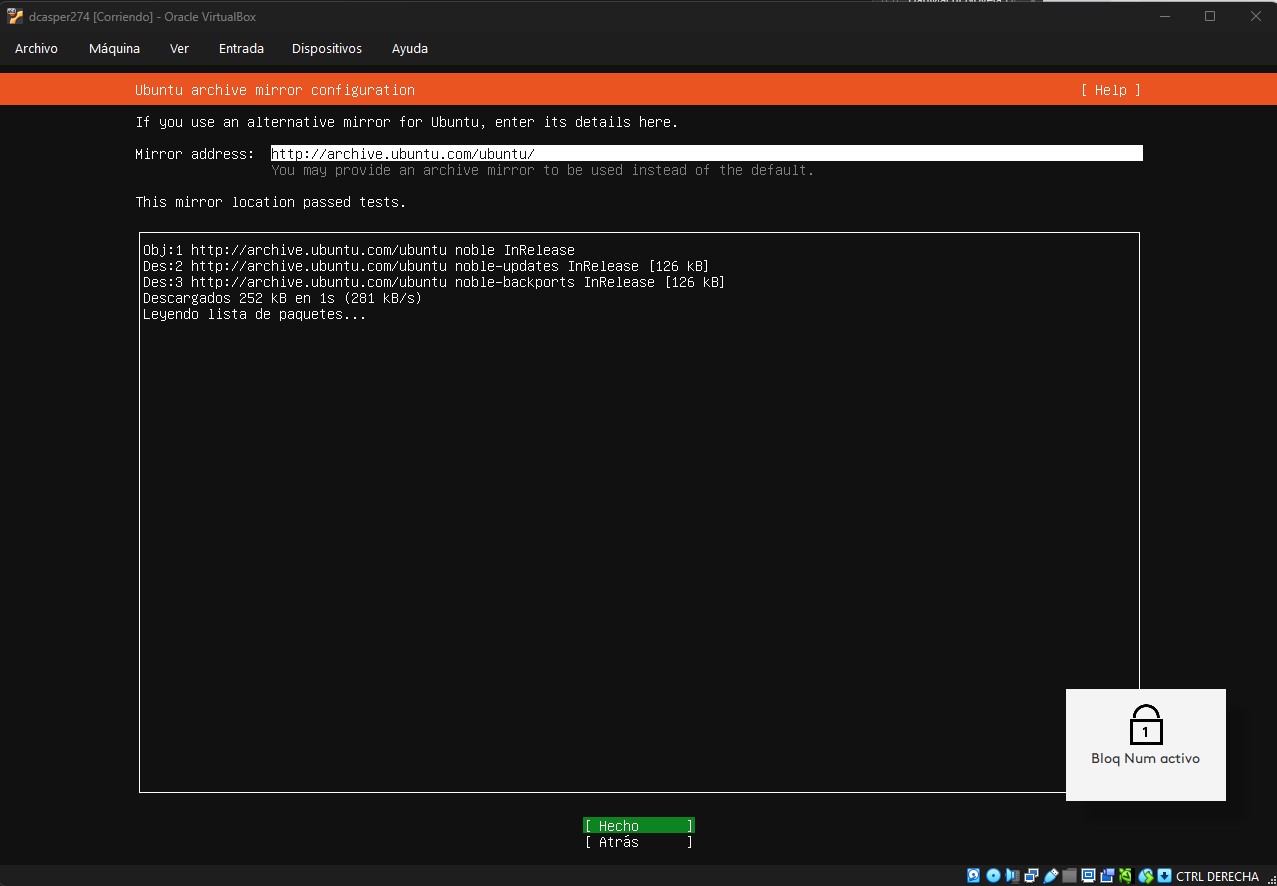Click the mouse integration status icon
This screenshot has width=1277, height=886.
click(1145, 876)
